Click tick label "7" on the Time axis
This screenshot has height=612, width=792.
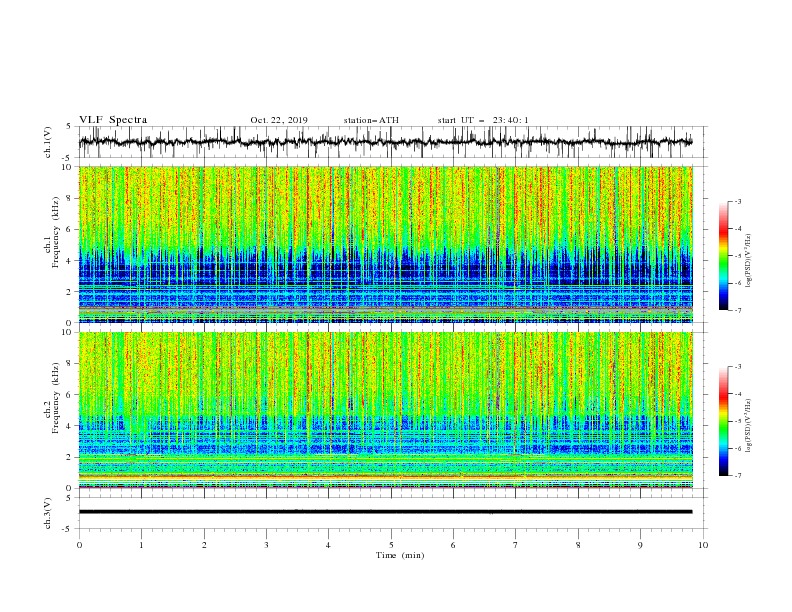[x=516, y=545]
